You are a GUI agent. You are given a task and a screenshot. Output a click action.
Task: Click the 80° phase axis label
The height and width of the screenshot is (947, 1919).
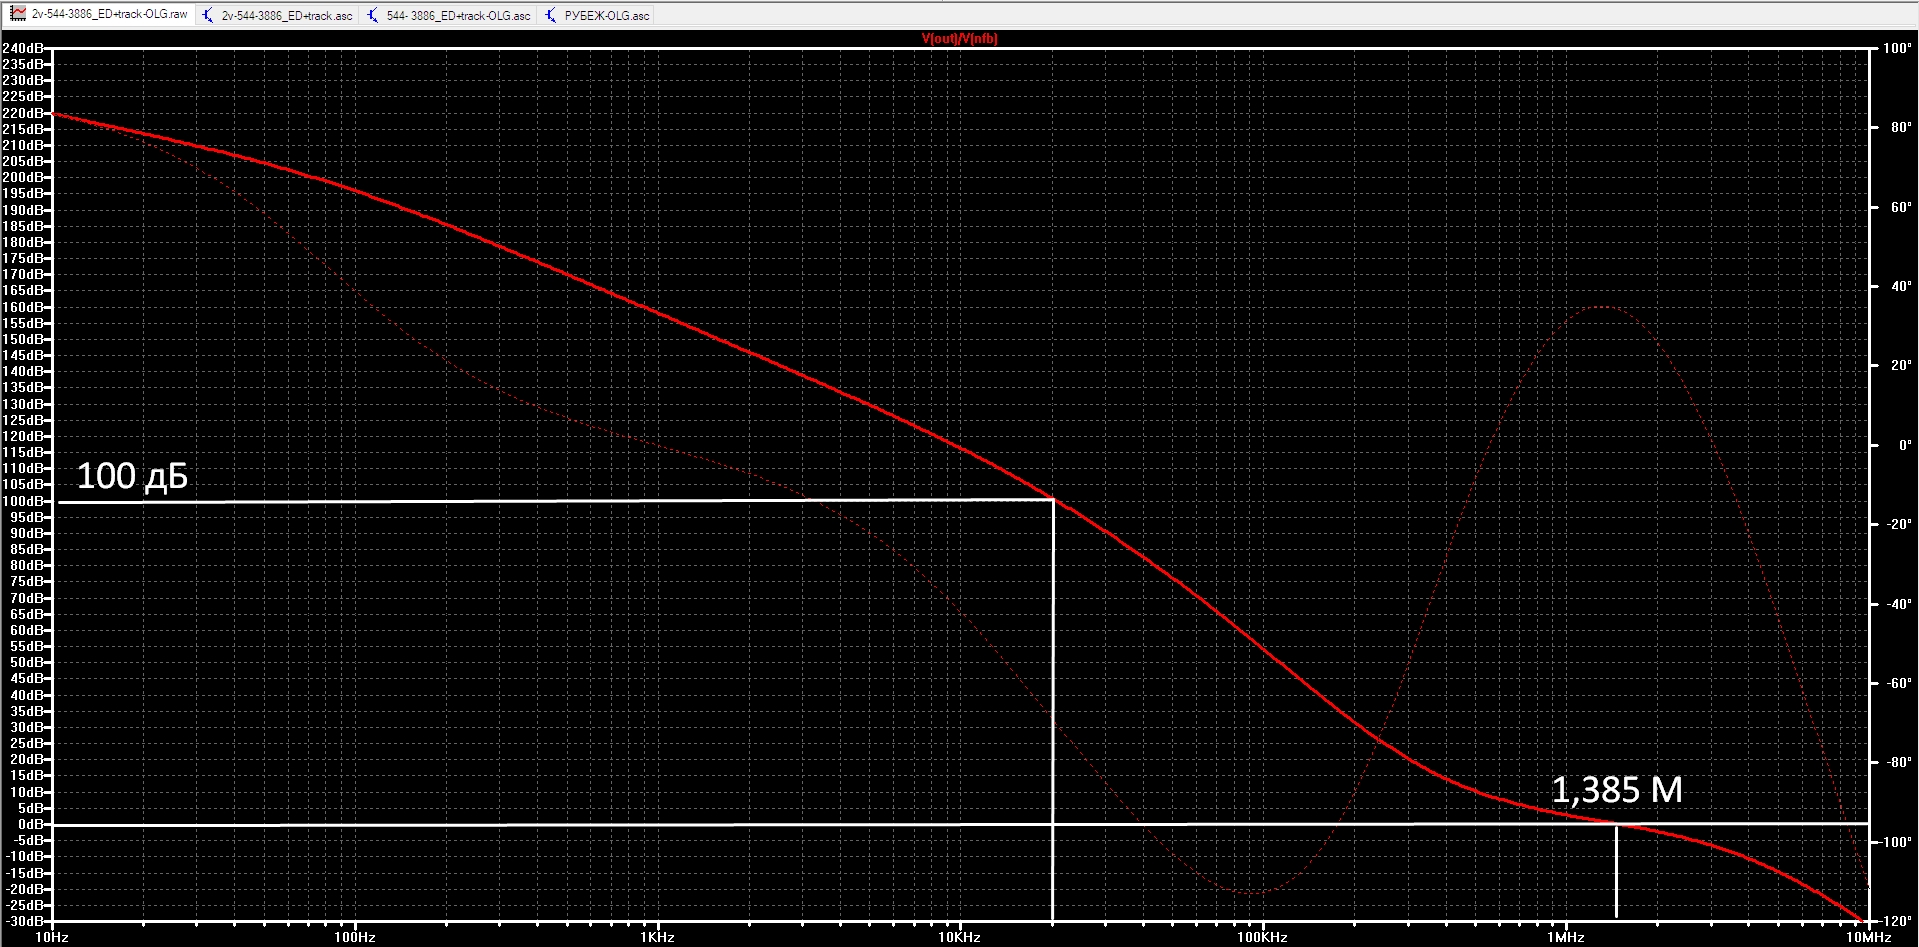coord(1900,128)
